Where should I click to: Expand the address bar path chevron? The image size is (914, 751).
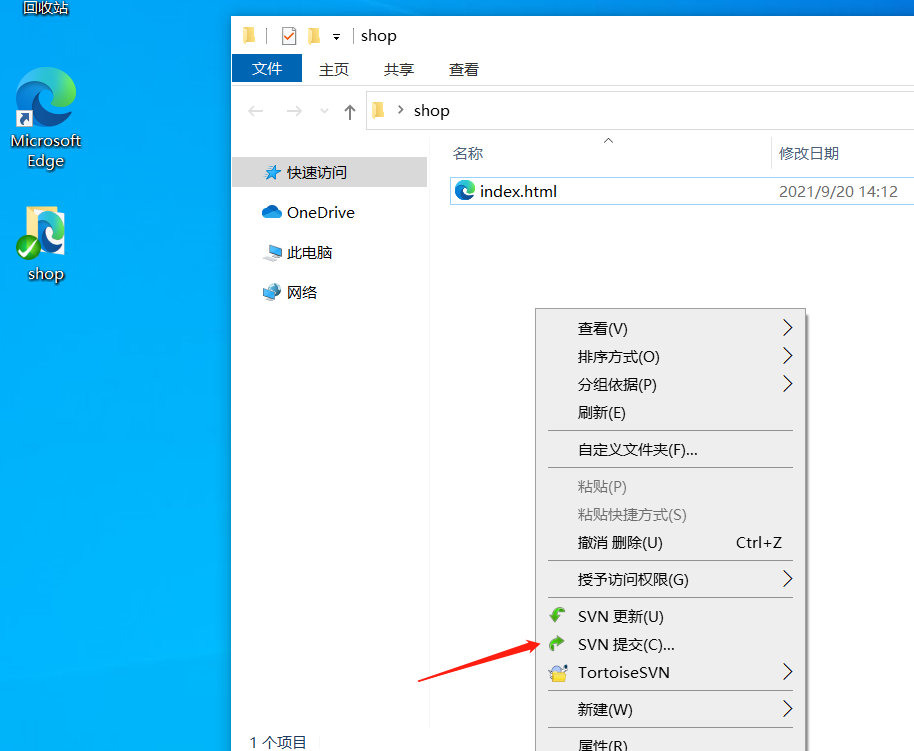[400, 110]
